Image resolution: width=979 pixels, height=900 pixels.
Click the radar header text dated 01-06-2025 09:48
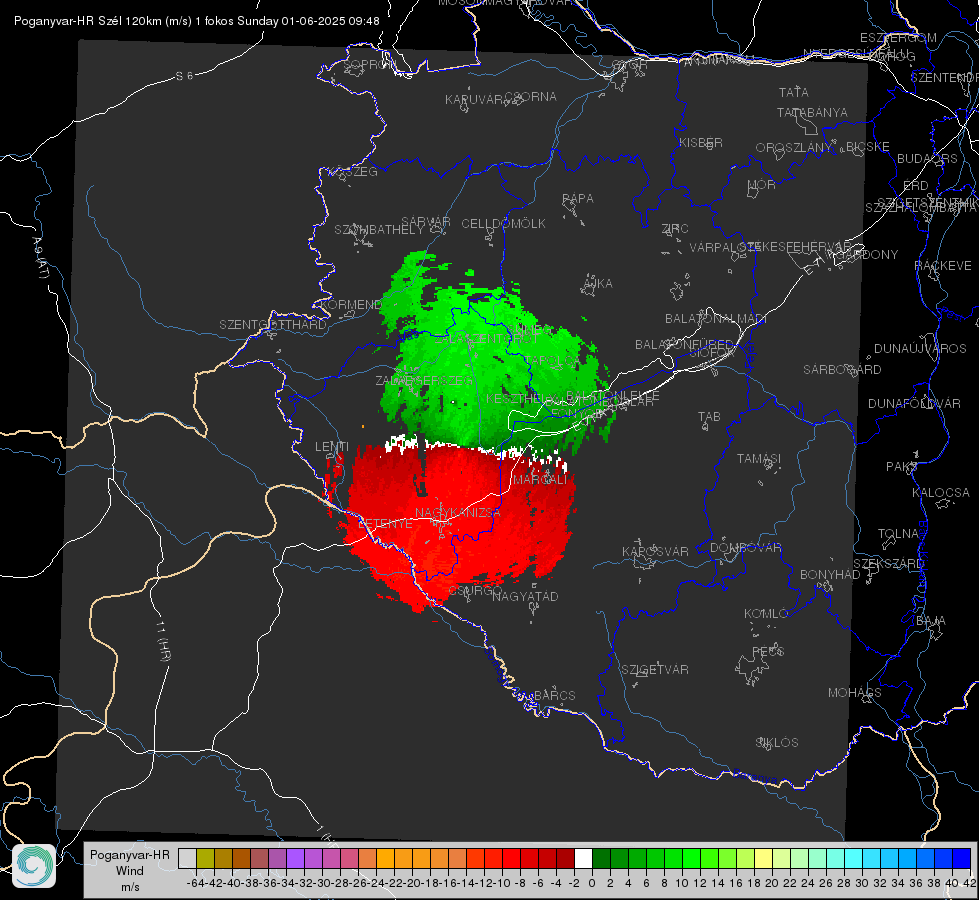(x=197, y=21)
